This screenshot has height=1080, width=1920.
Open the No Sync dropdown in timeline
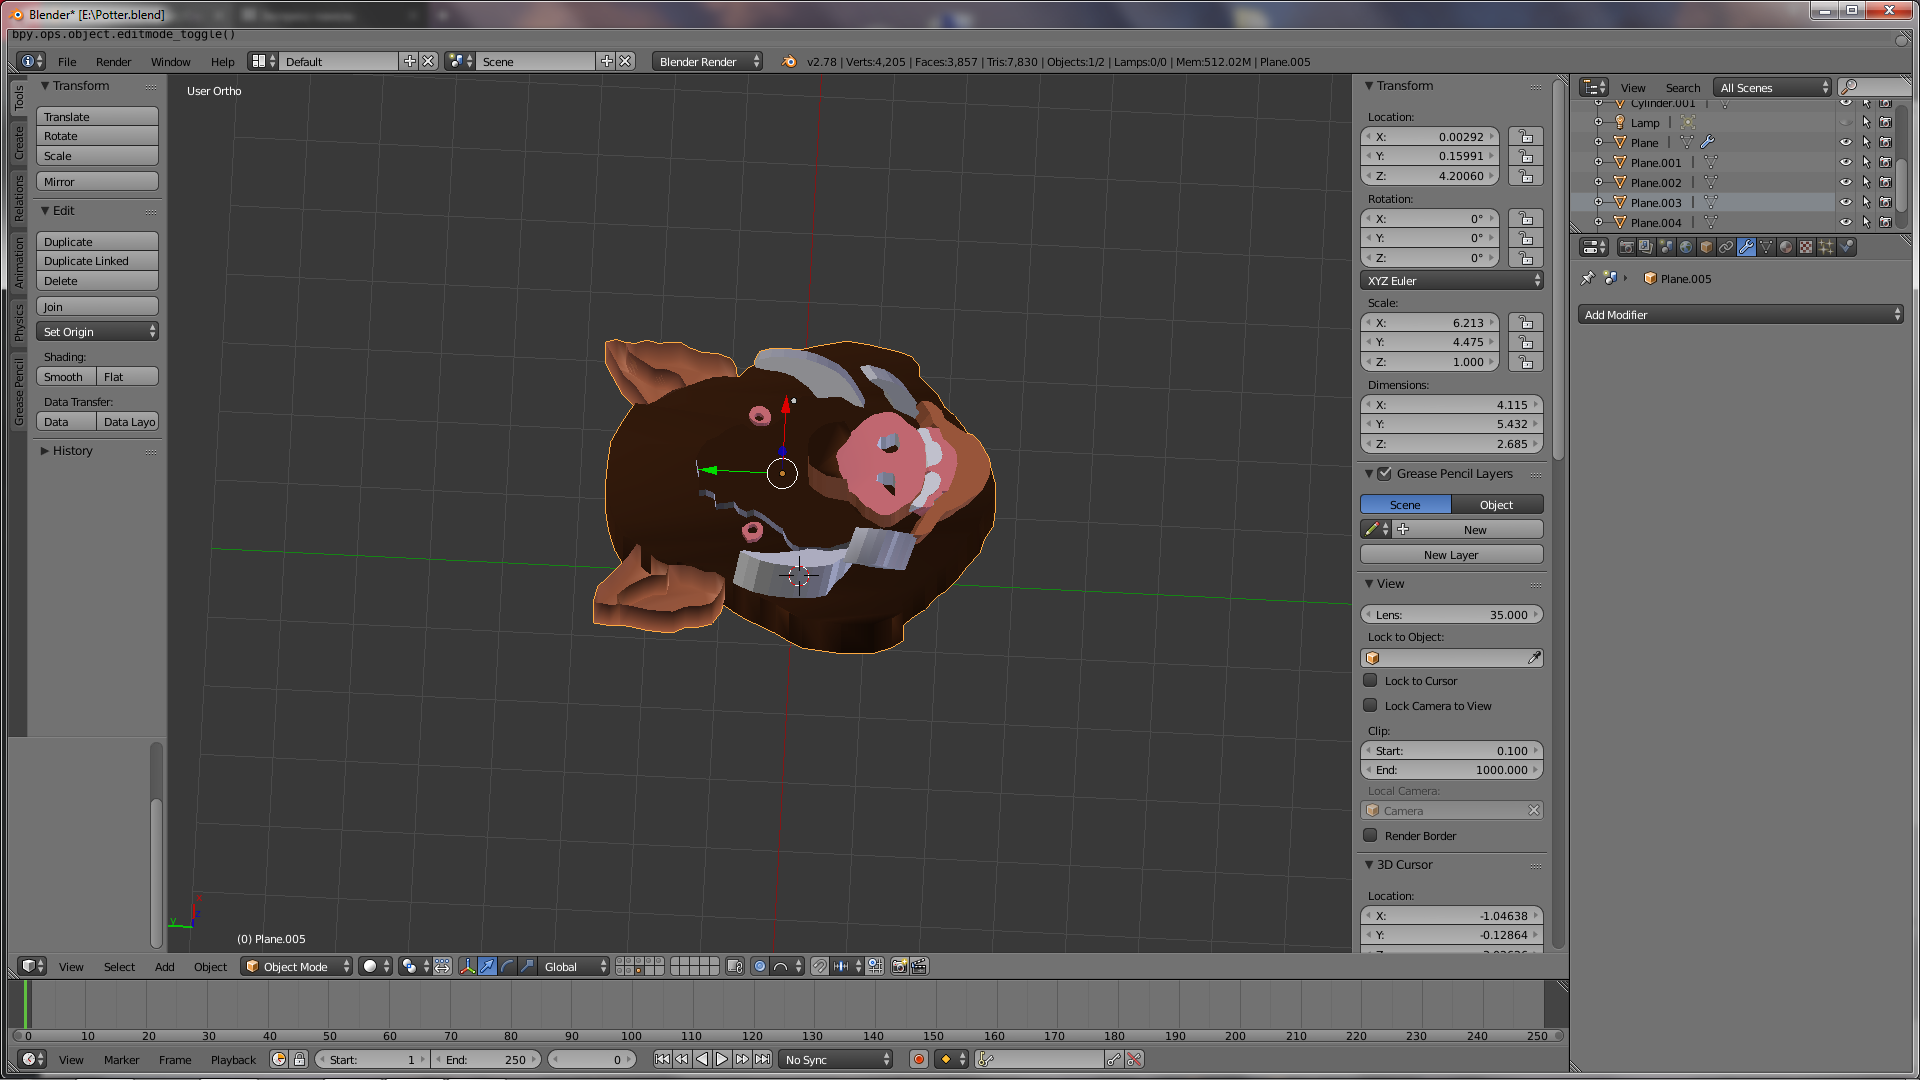tap(836, 1059)
